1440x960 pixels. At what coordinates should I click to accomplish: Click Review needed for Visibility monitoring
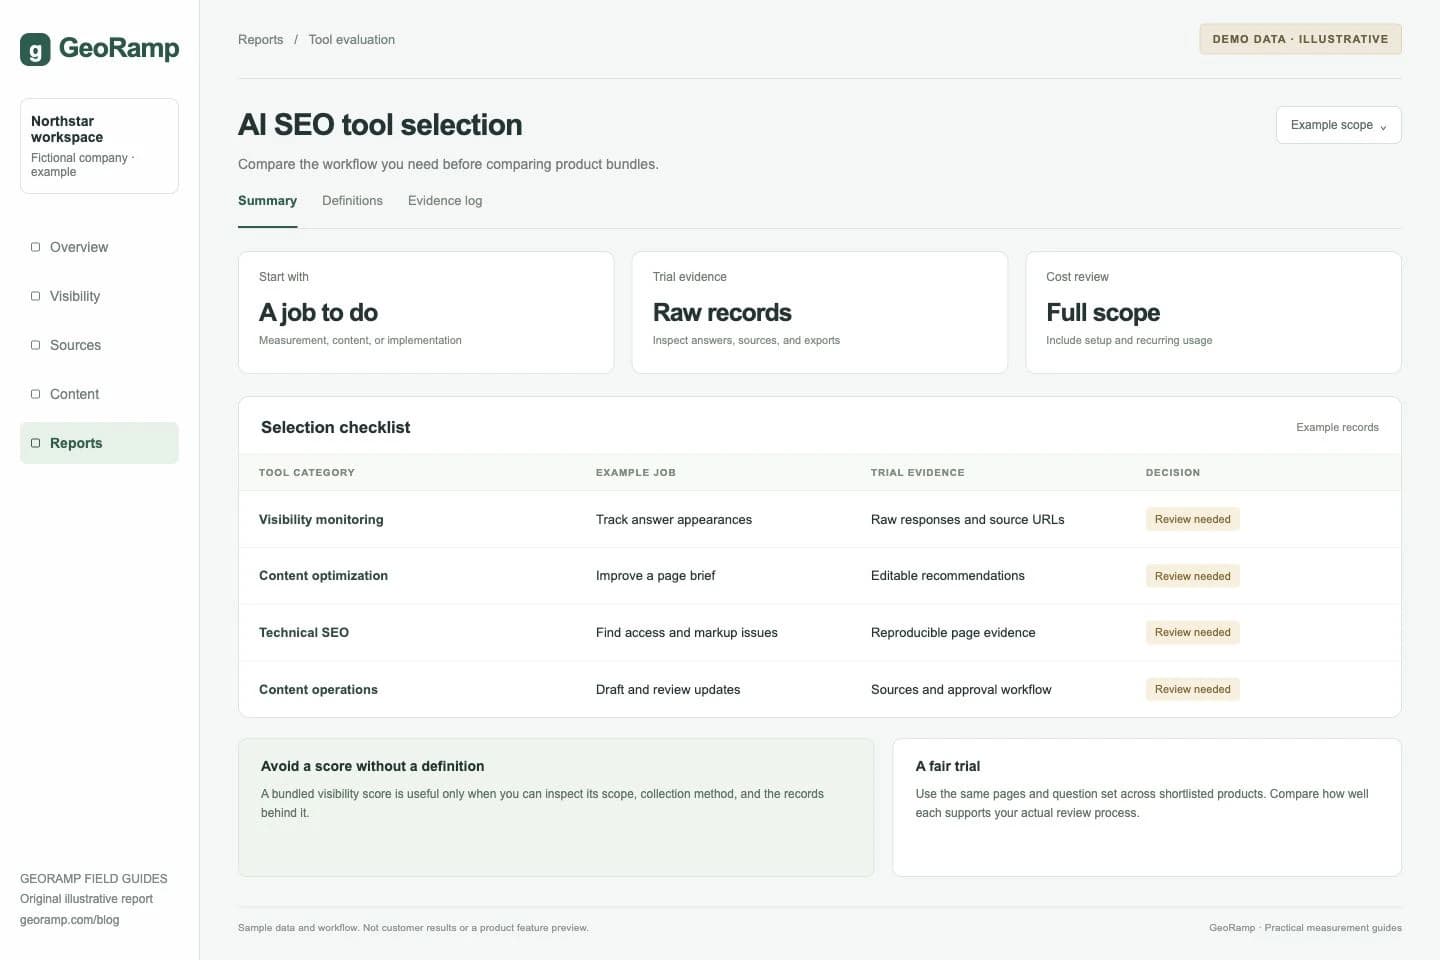pyautogui.click(x=1192, y=519)
